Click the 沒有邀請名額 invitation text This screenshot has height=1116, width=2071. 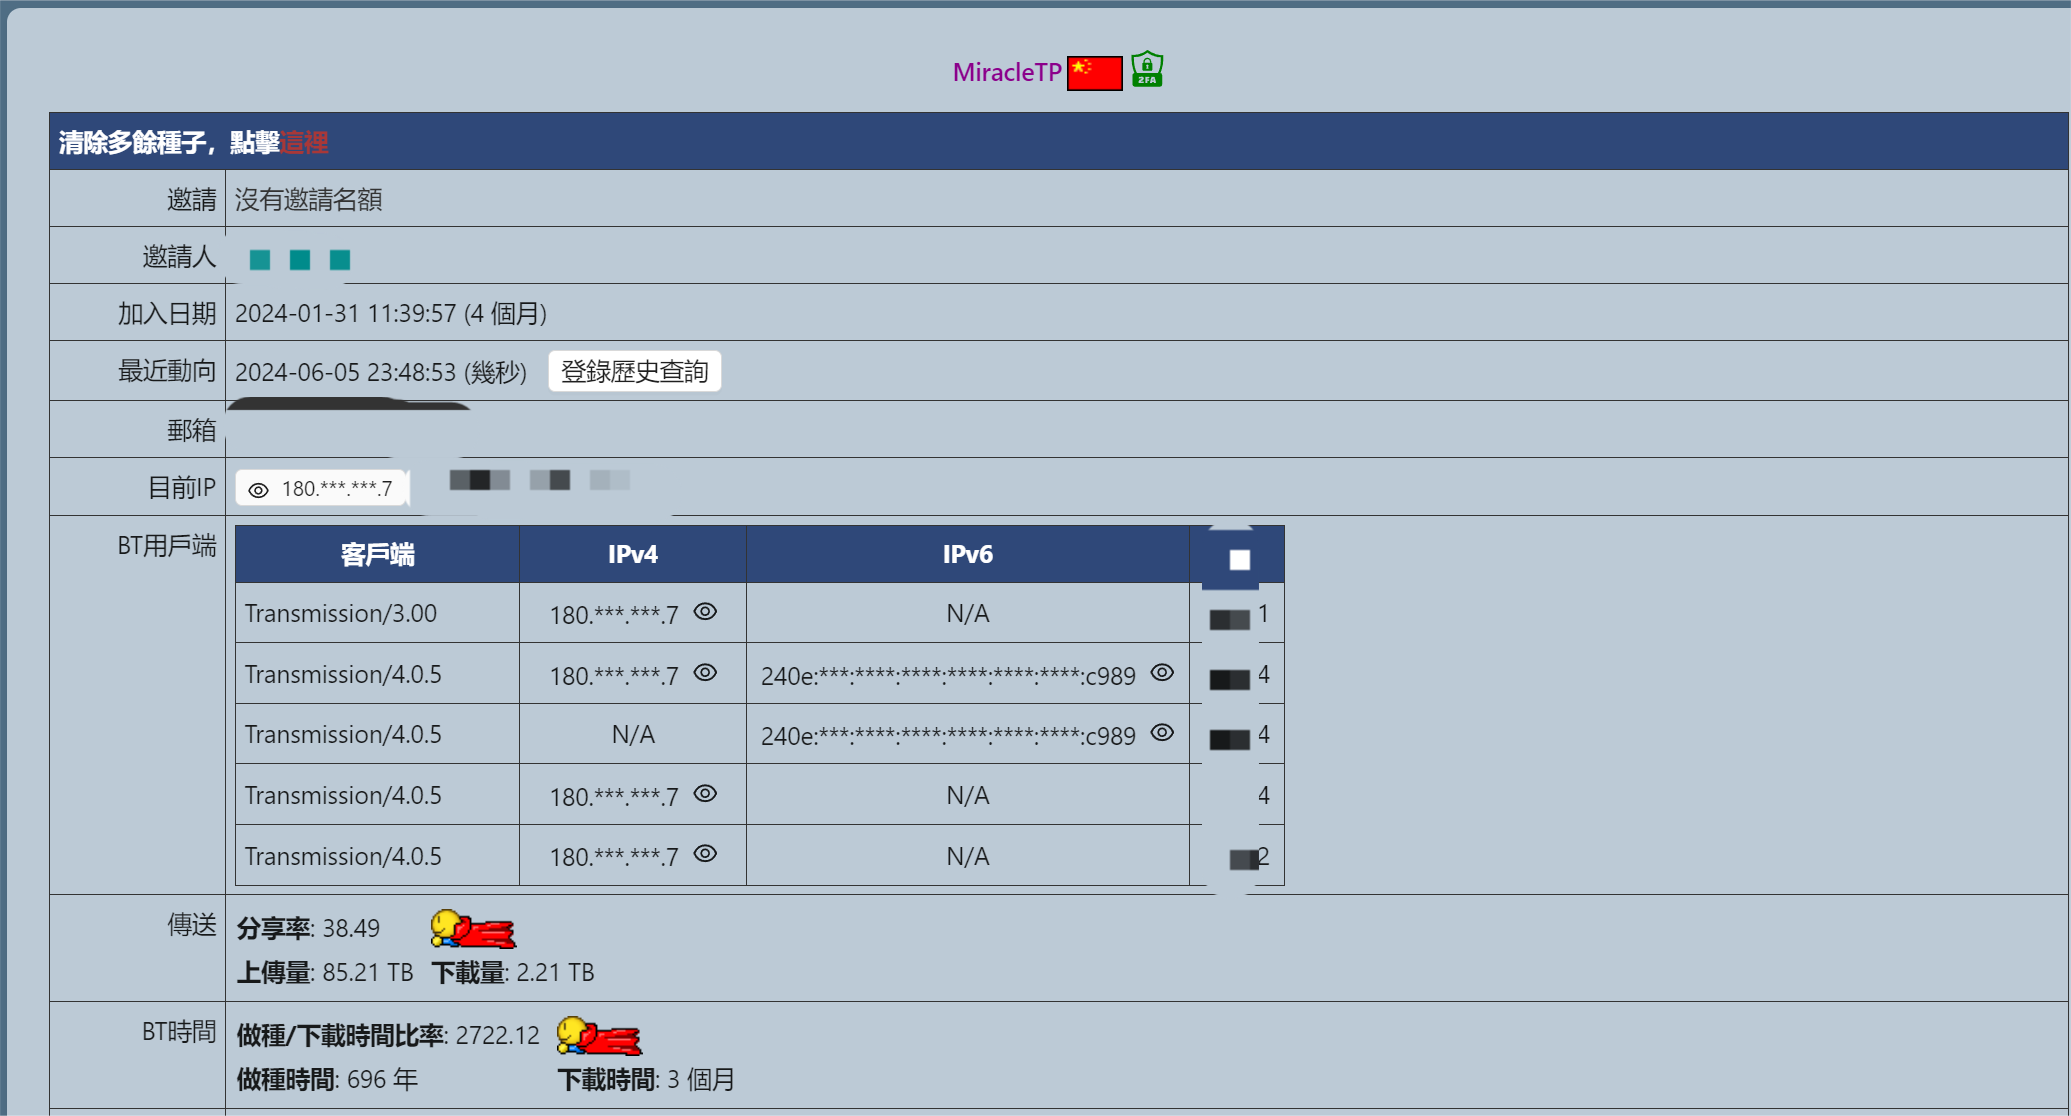[309, 200]
